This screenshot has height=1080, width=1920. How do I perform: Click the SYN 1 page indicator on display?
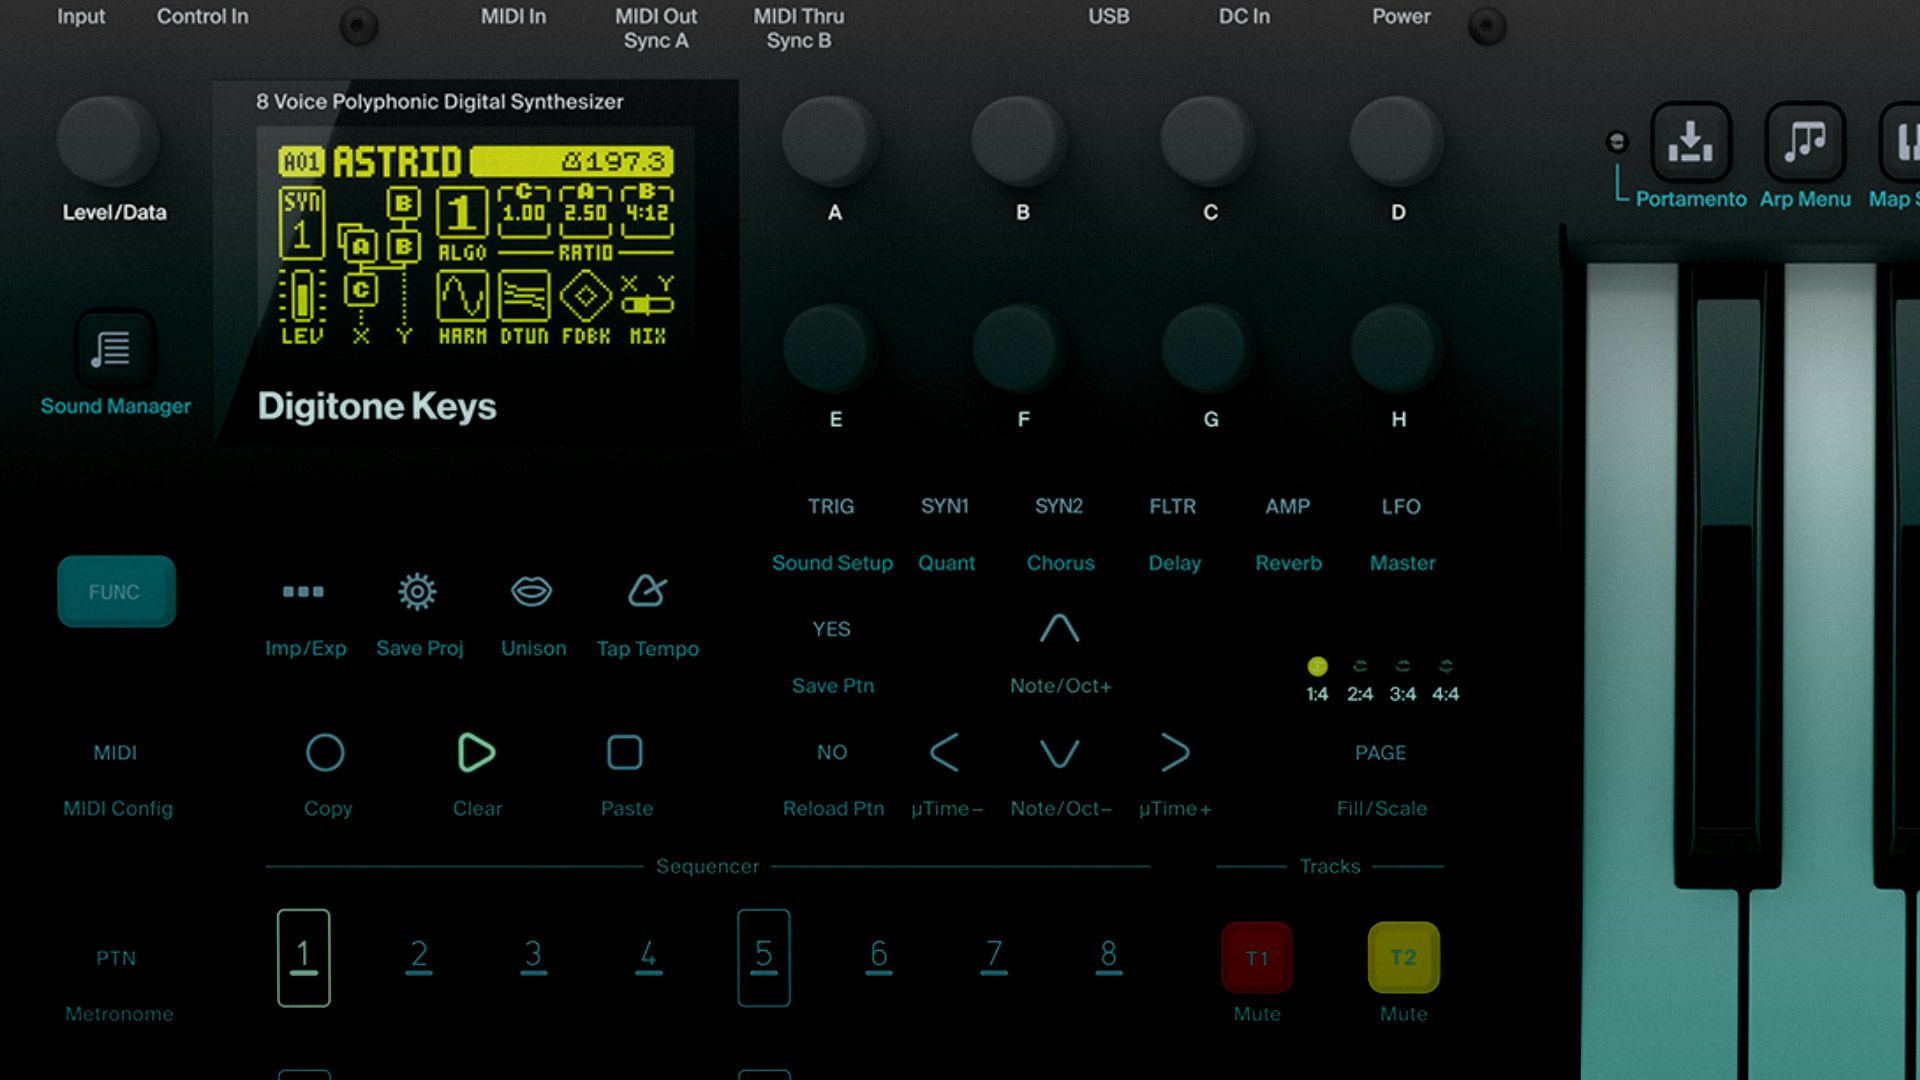(x=301, y=223)
